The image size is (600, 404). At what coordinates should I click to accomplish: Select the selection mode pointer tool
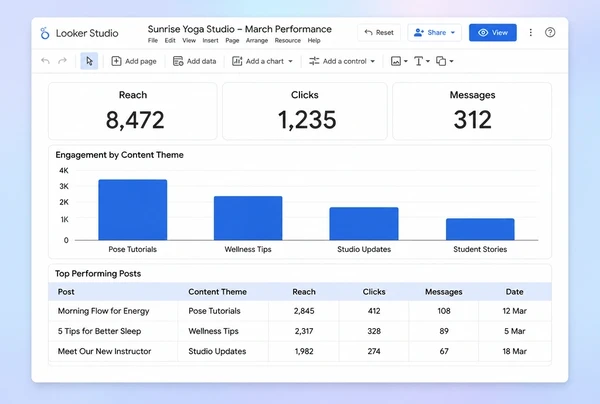(x=89, y=61)
